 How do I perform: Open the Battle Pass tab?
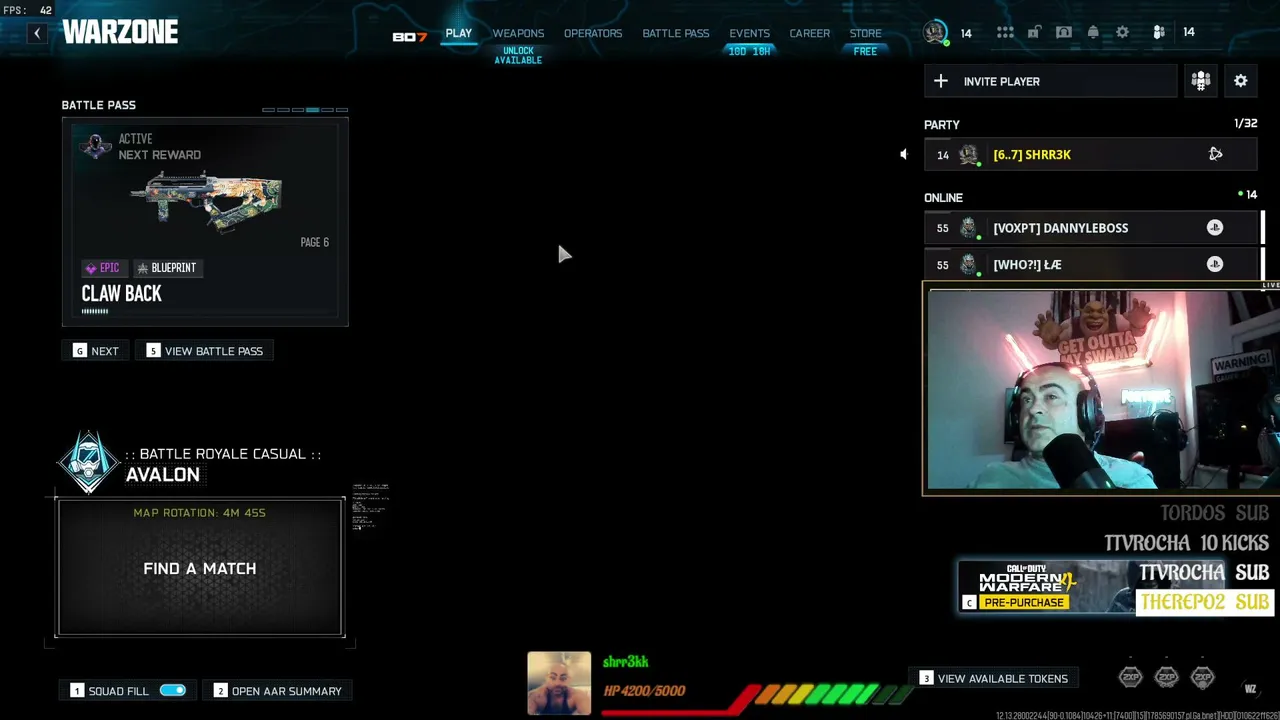(676, 33)
